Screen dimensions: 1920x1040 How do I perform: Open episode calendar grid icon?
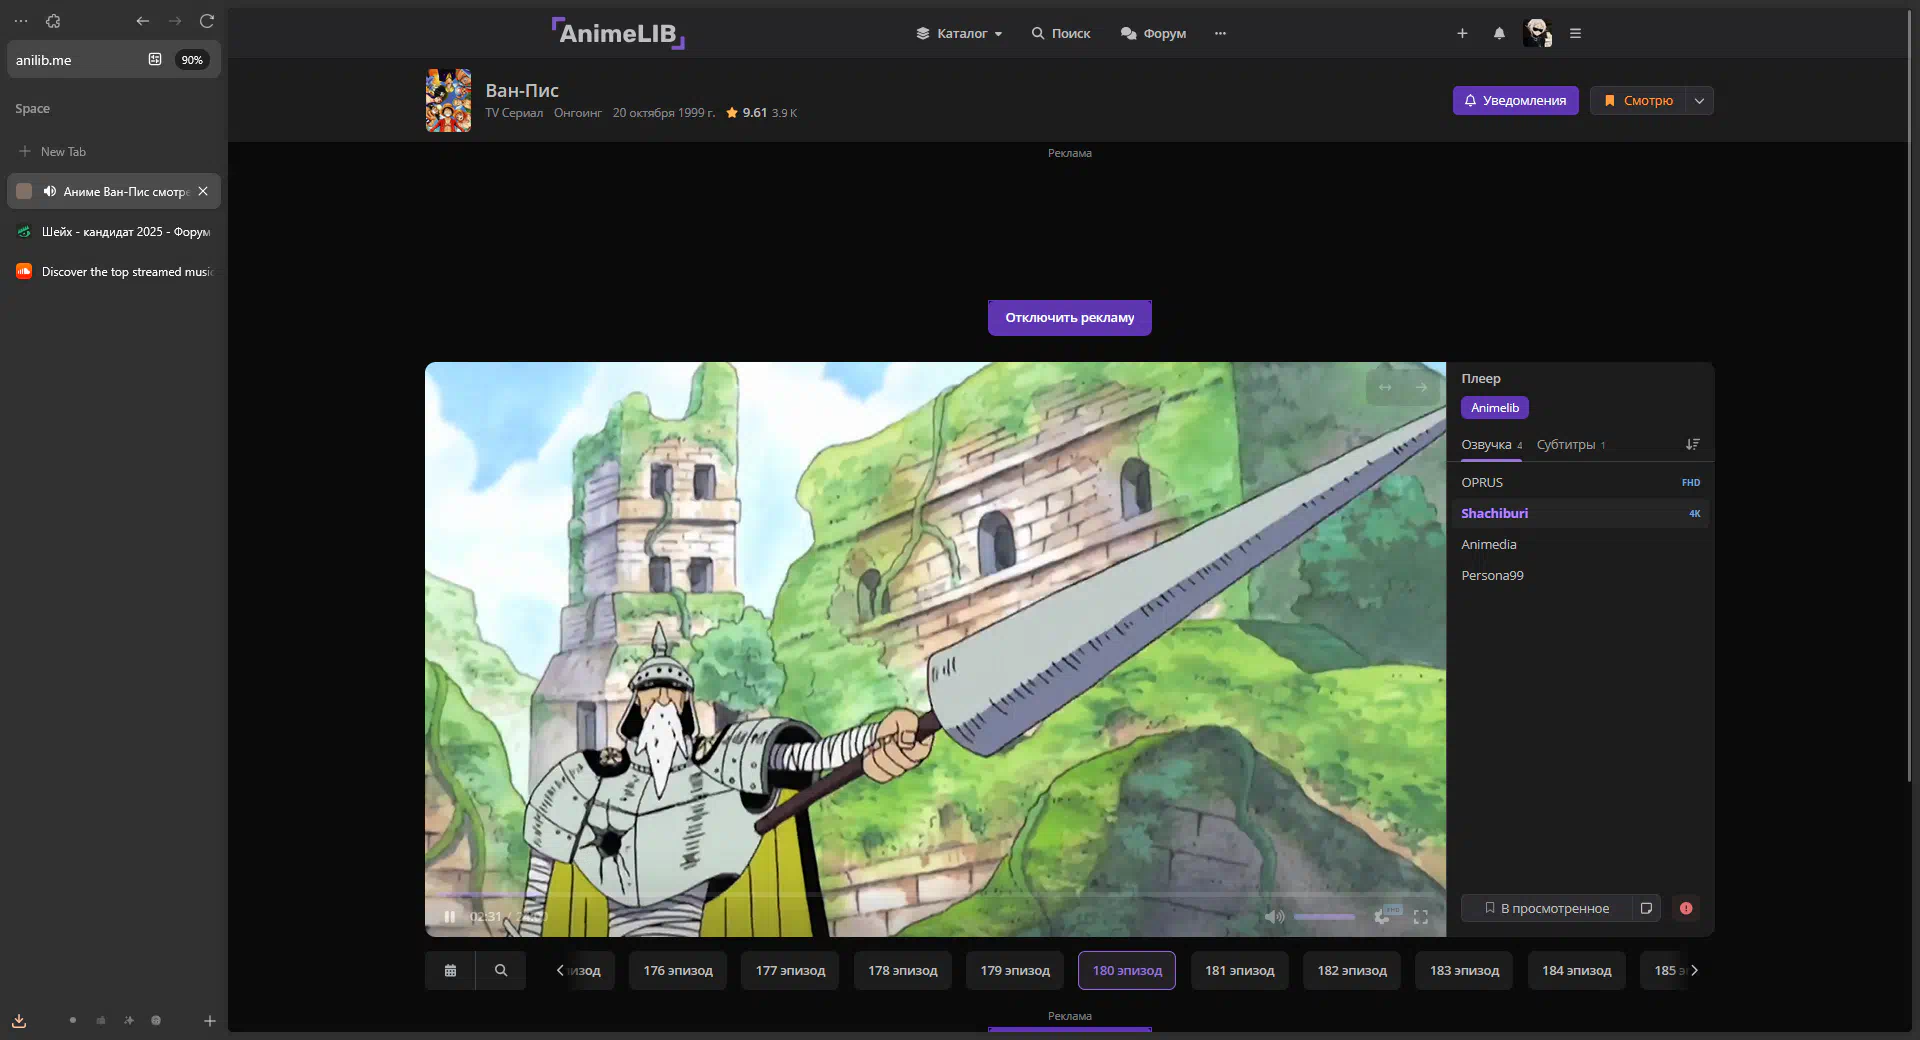pyautogui.click(x=450, y=970)
